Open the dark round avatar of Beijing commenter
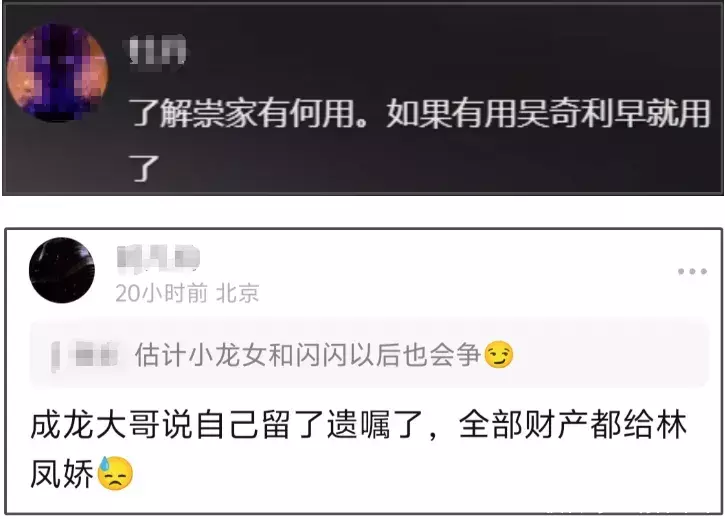The height and width of the screenshot is (519, 725). (61, 270)
